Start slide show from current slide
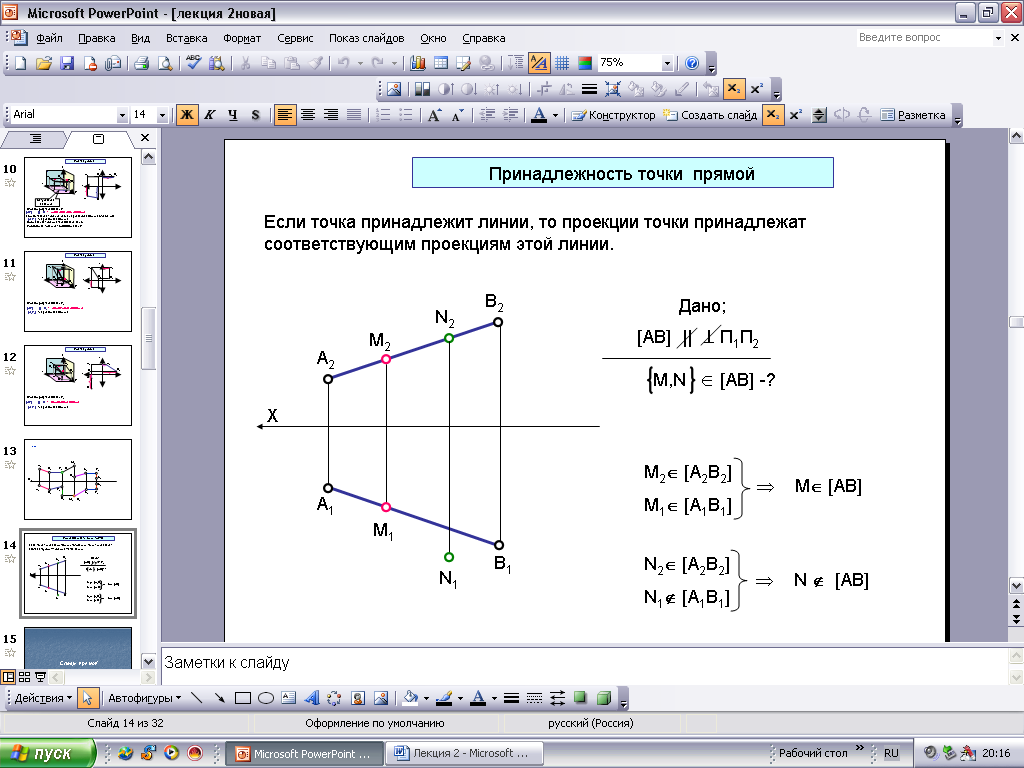 [x=40, y=677]
